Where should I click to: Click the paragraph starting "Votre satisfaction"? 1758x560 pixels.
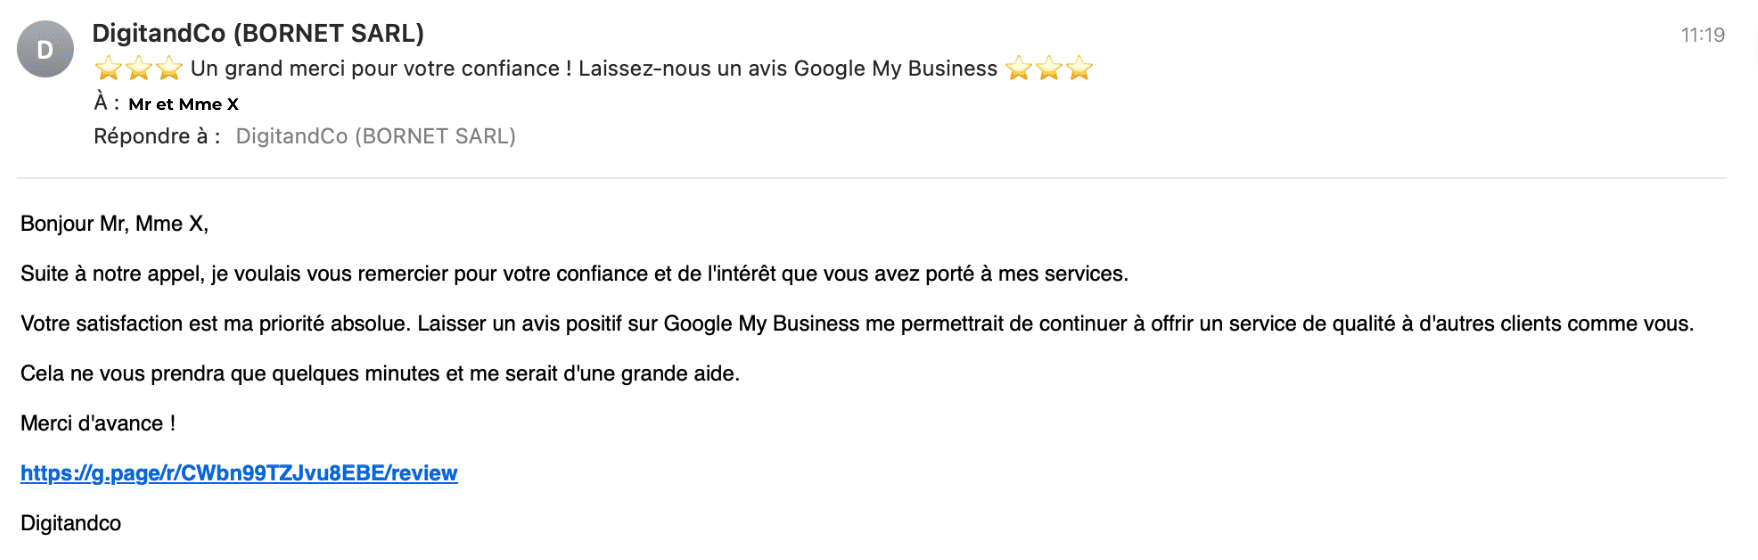(x=856, y=324)
